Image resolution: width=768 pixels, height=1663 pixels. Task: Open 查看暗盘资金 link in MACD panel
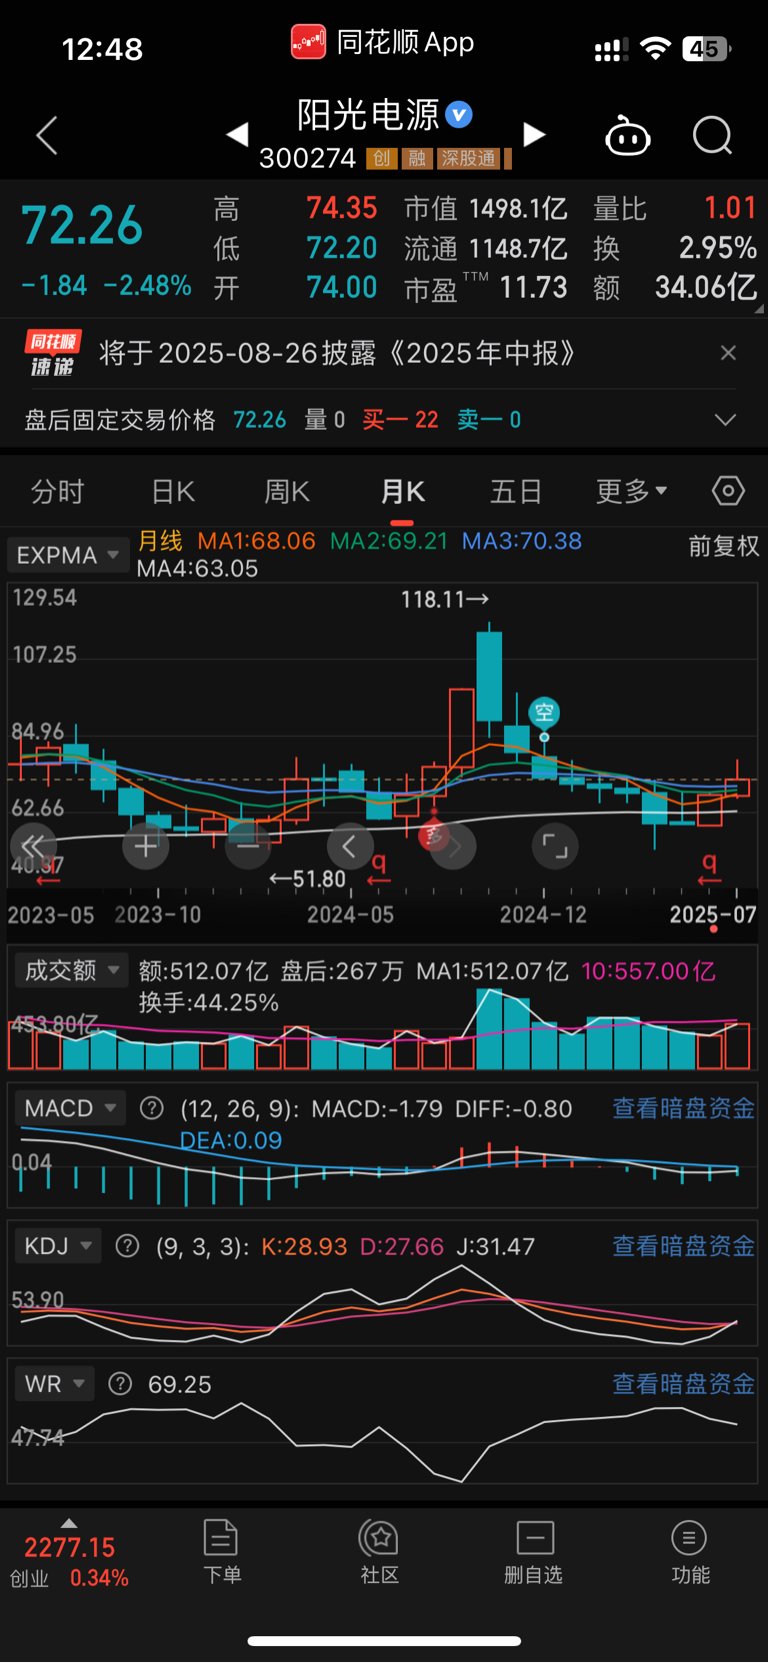684,1108
